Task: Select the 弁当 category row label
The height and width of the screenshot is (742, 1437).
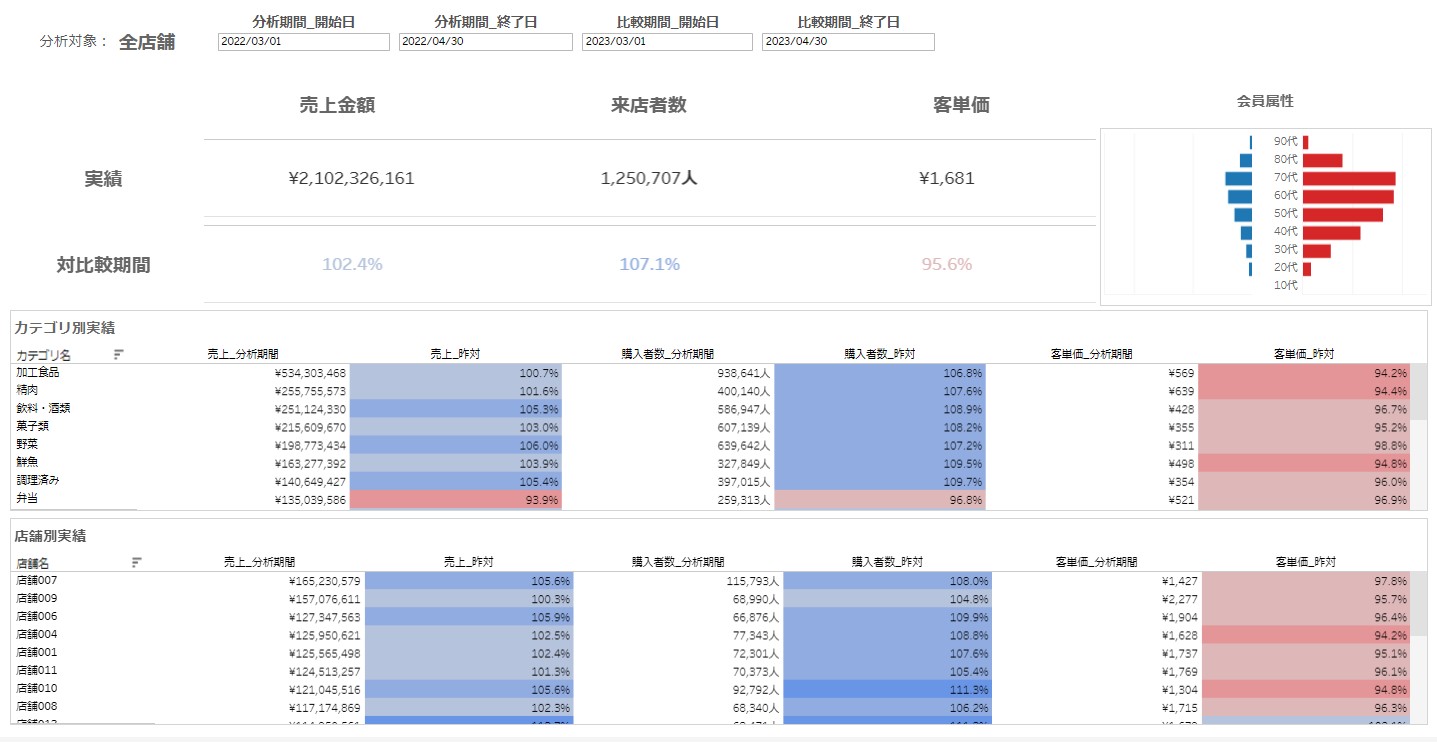Action: coord(27,498)
